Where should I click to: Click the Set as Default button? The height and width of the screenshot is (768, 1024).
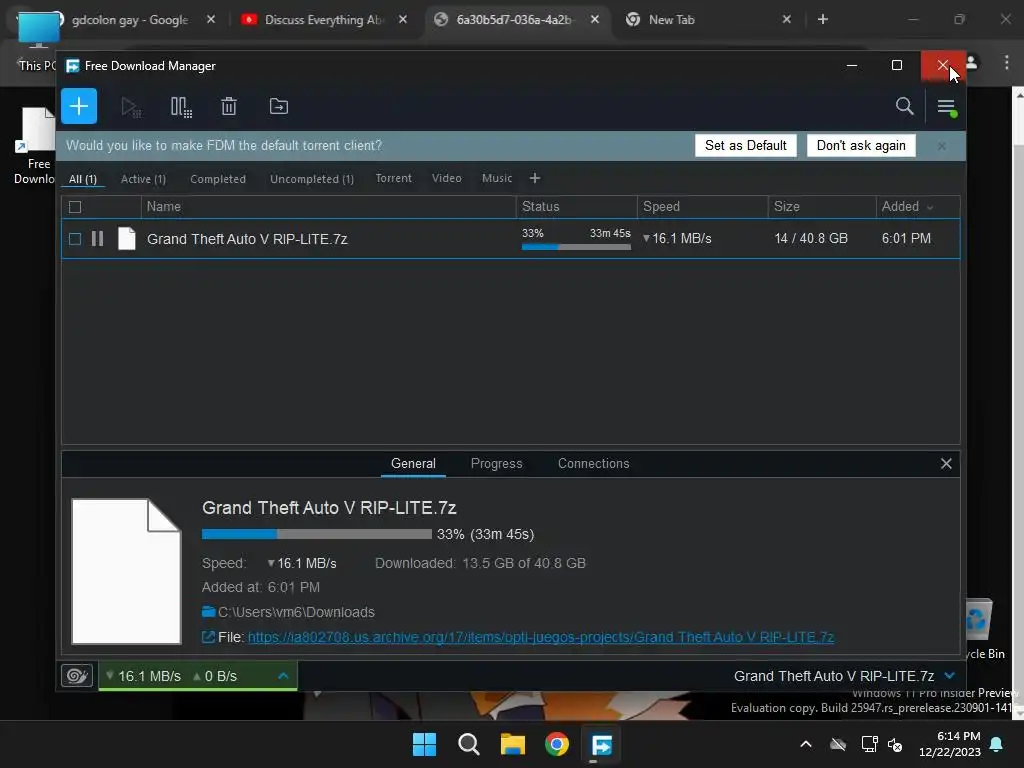(x=746, y=146)
